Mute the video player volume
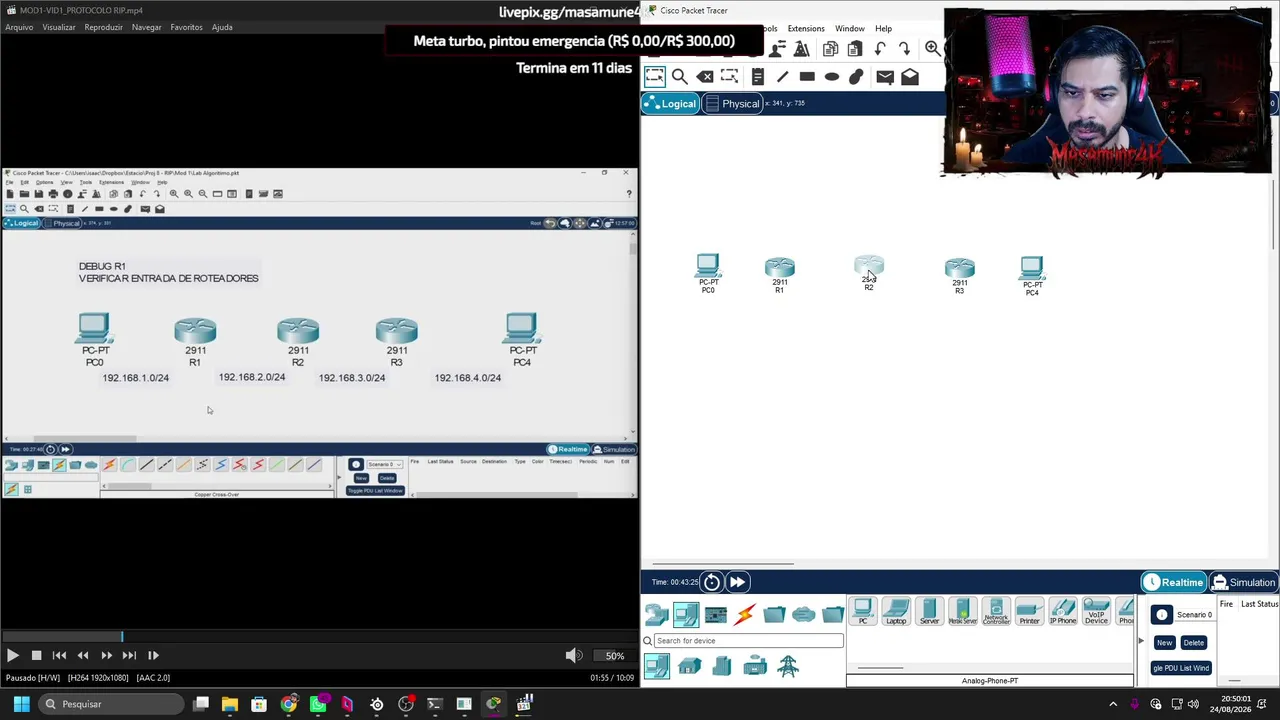 click(573, 656)
